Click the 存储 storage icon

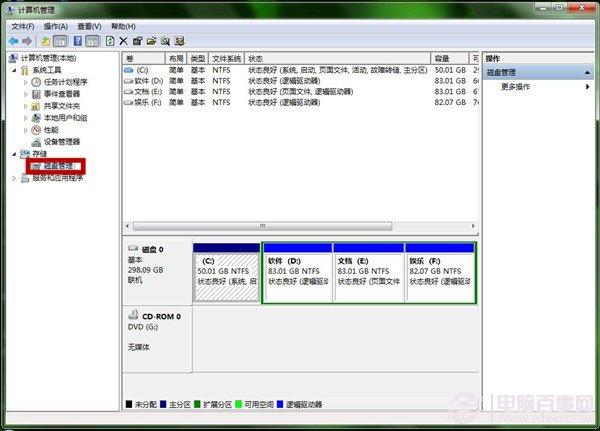click(x=25, y=154)
